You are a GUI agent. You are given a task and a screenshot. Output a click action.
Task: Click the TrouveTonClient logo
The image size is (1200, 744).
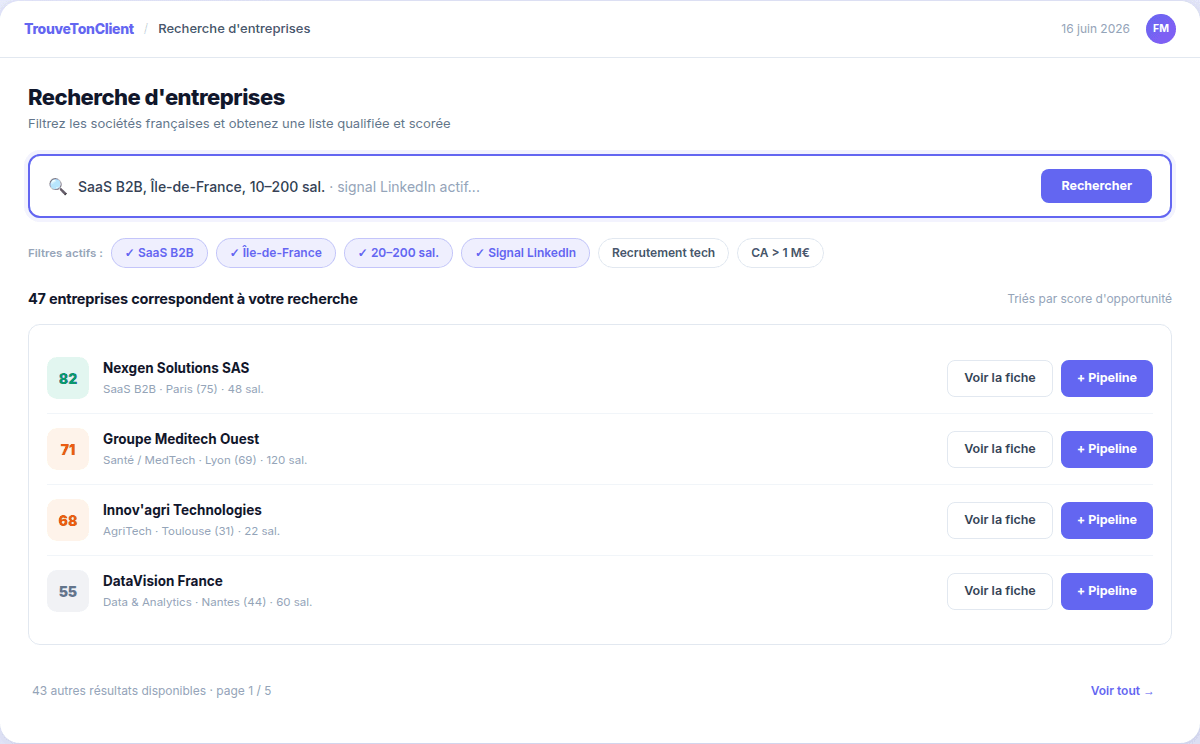pos(79,29)
